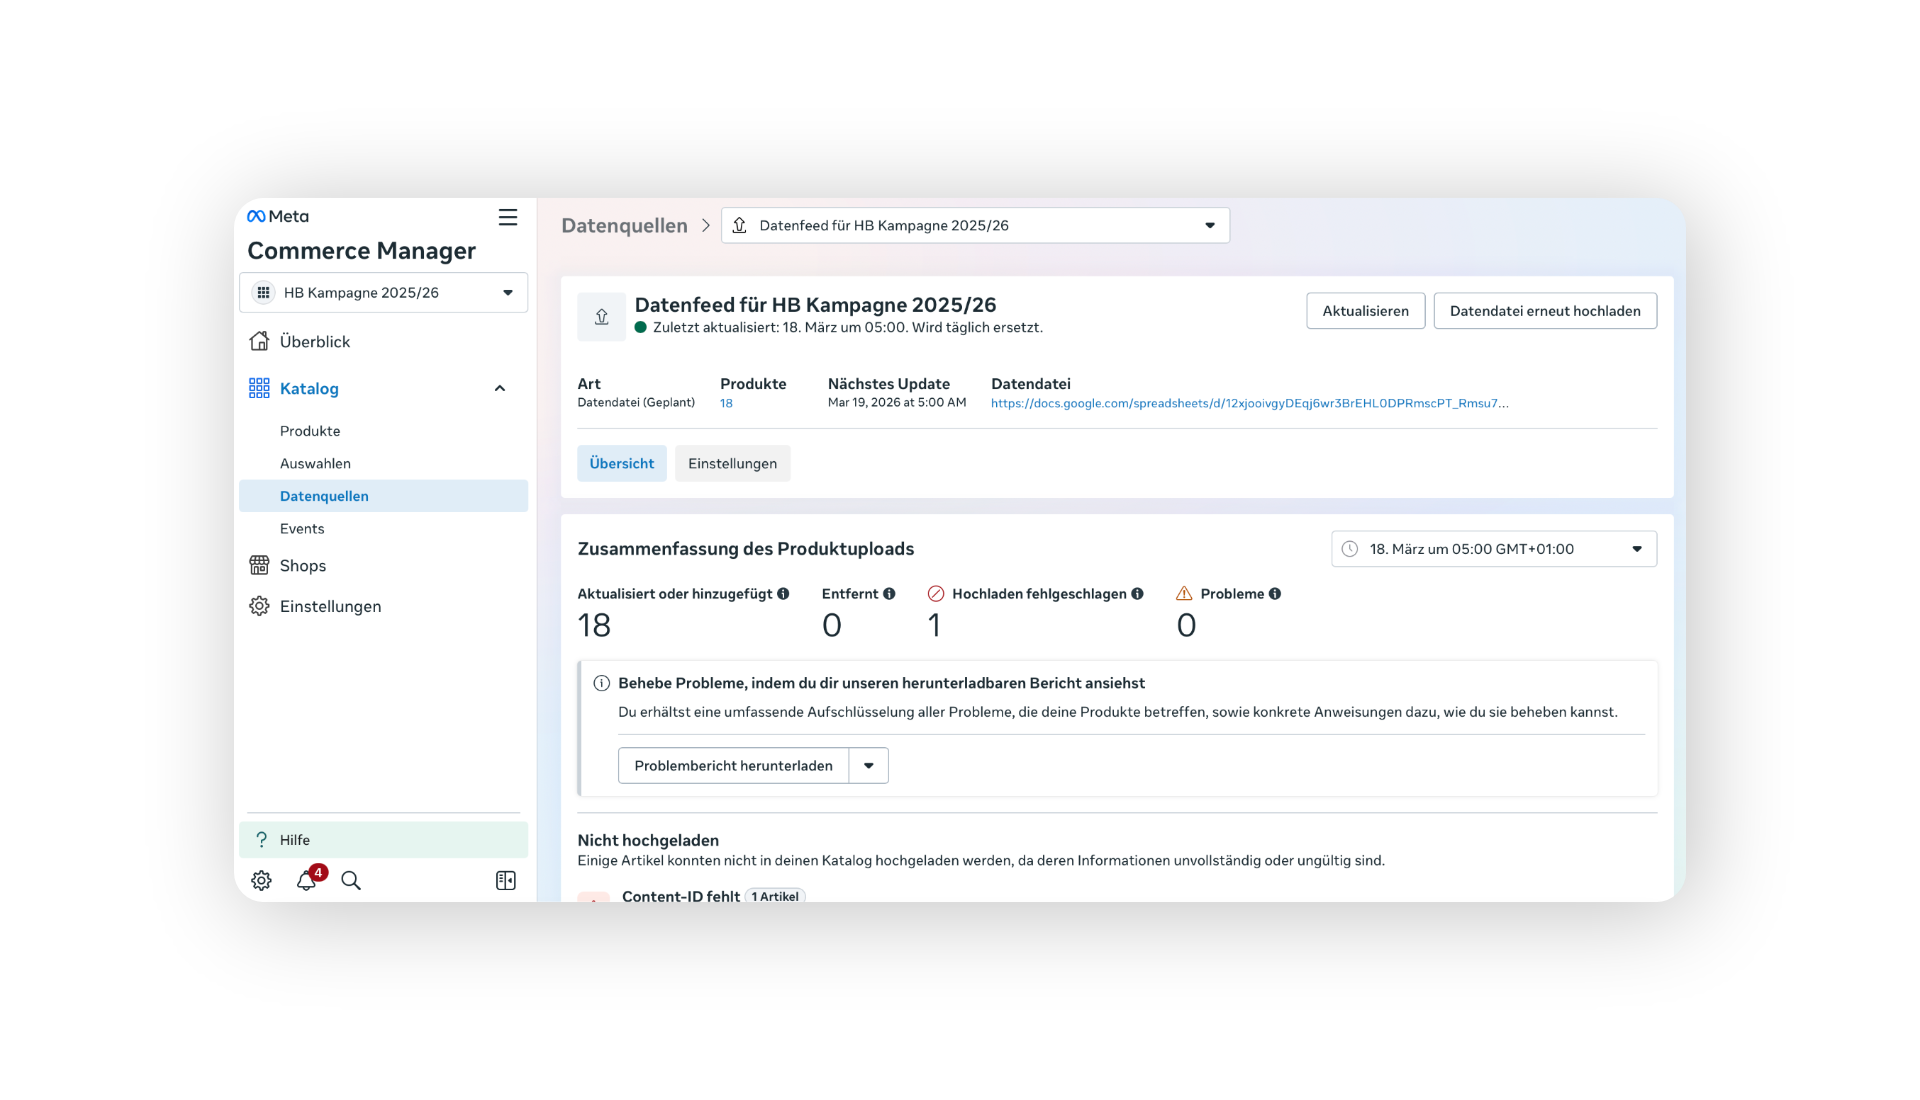Click the Aktualisieren button
Image resolution: width=1920 pixels, height=1100 pixels.
pyautogui.click(x=1365, y=311)
